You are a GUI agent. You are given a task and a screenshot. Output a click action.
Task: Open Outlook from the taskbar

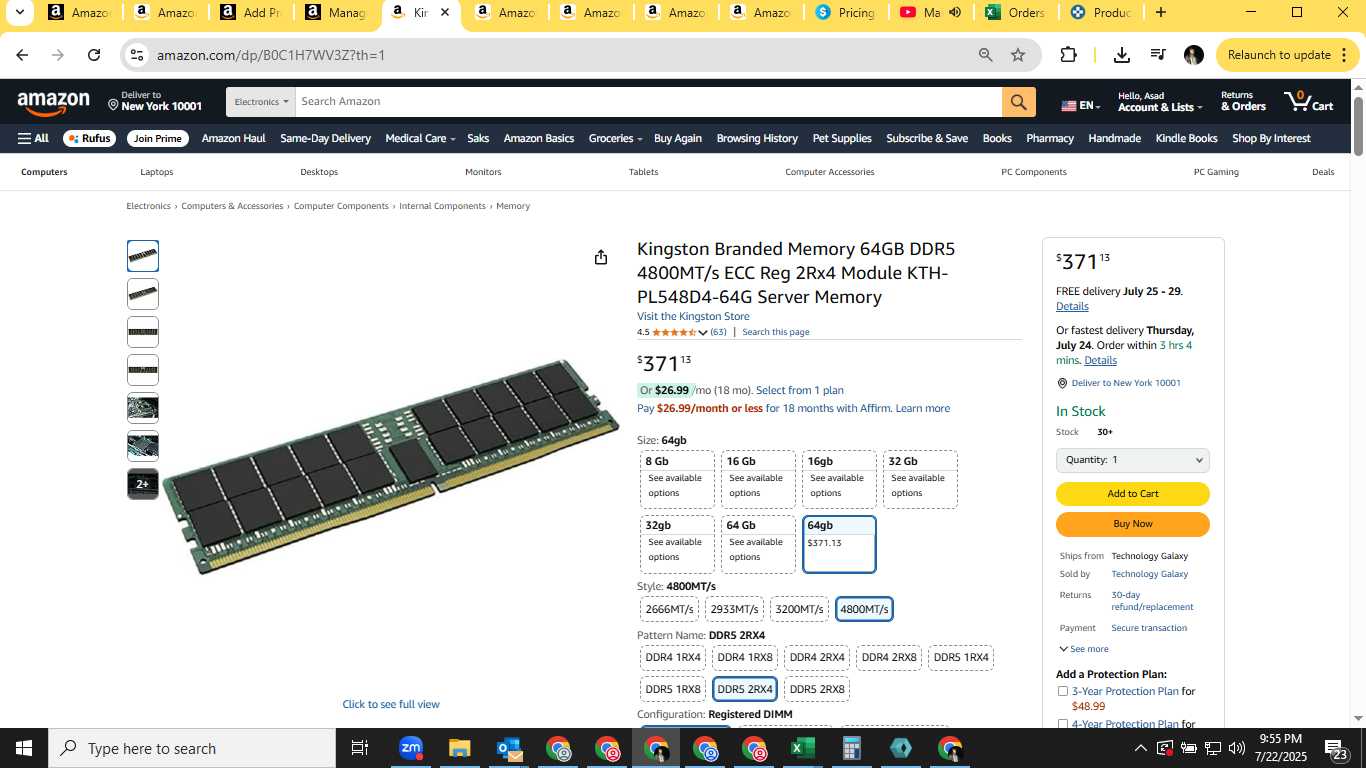[509, 748]
